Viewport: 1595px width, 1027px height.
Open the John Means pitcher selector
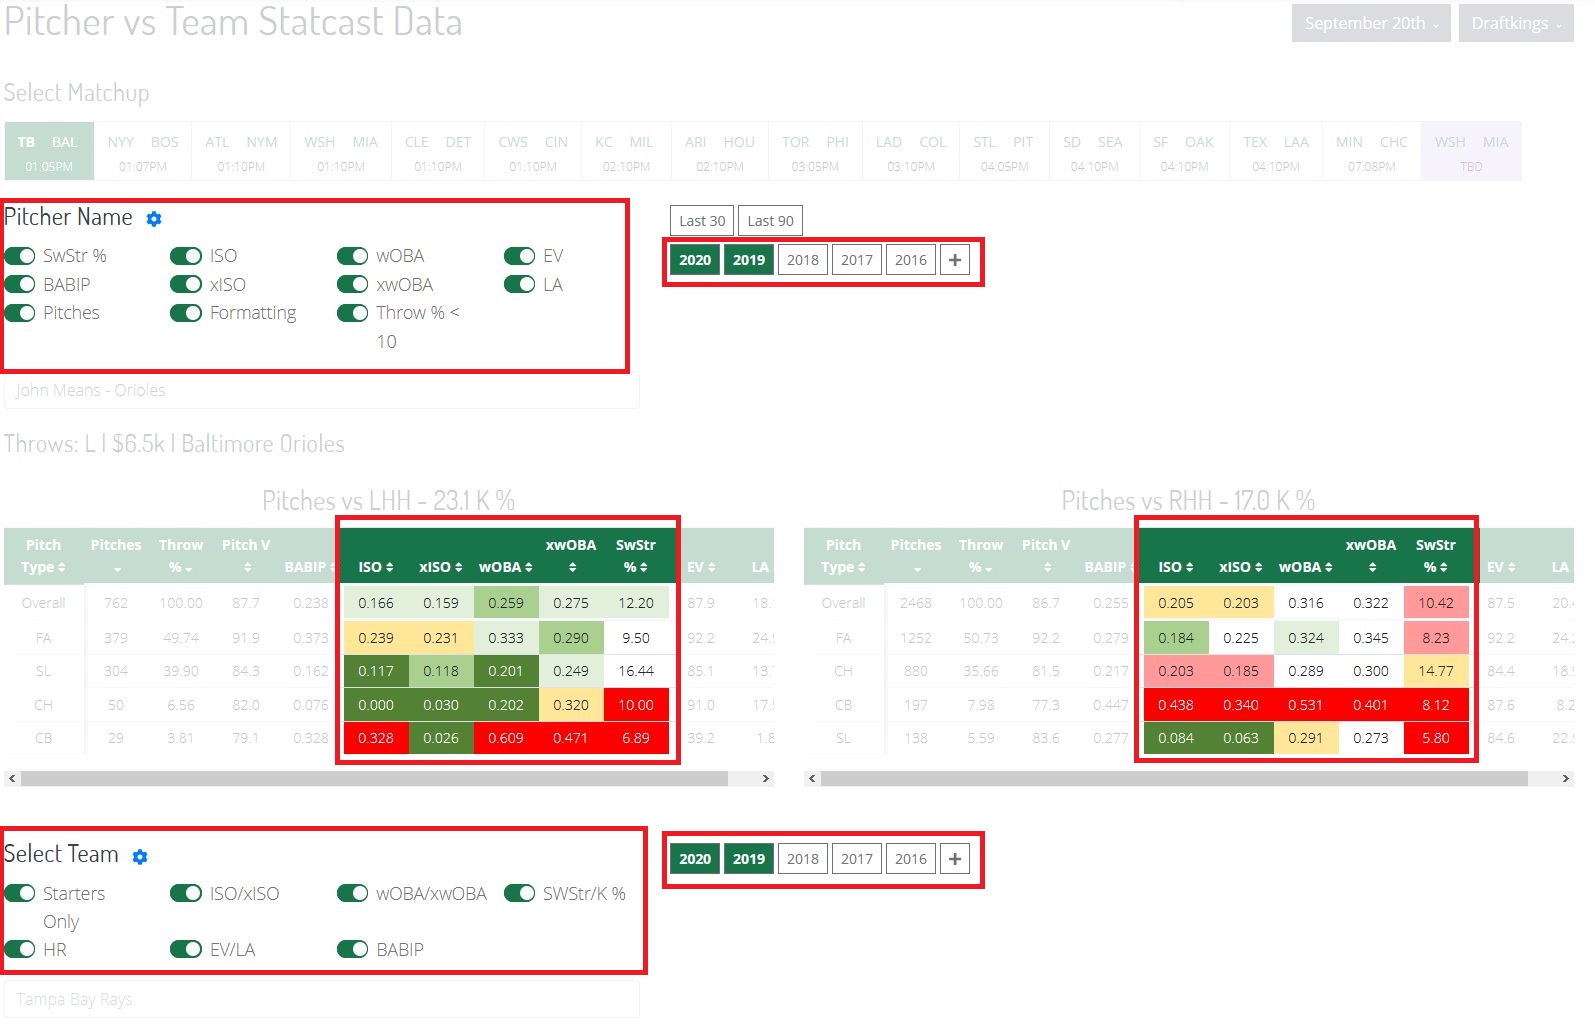pyautogui.click(x=320, y=391)
